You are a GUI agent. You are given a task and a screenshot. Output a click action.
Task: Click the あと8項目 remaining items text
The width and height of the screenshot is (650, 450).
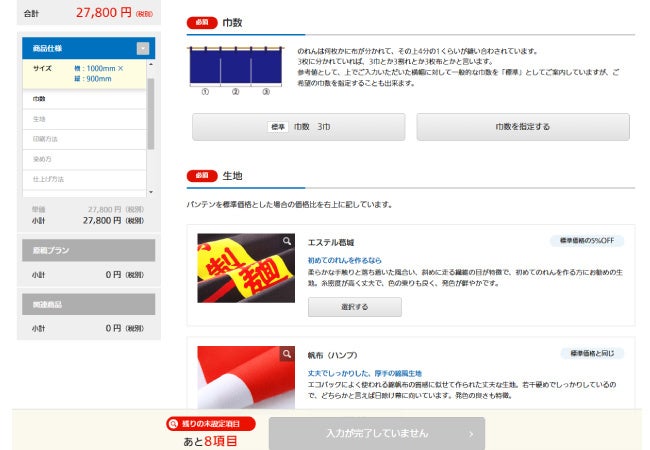coord(210,441)
